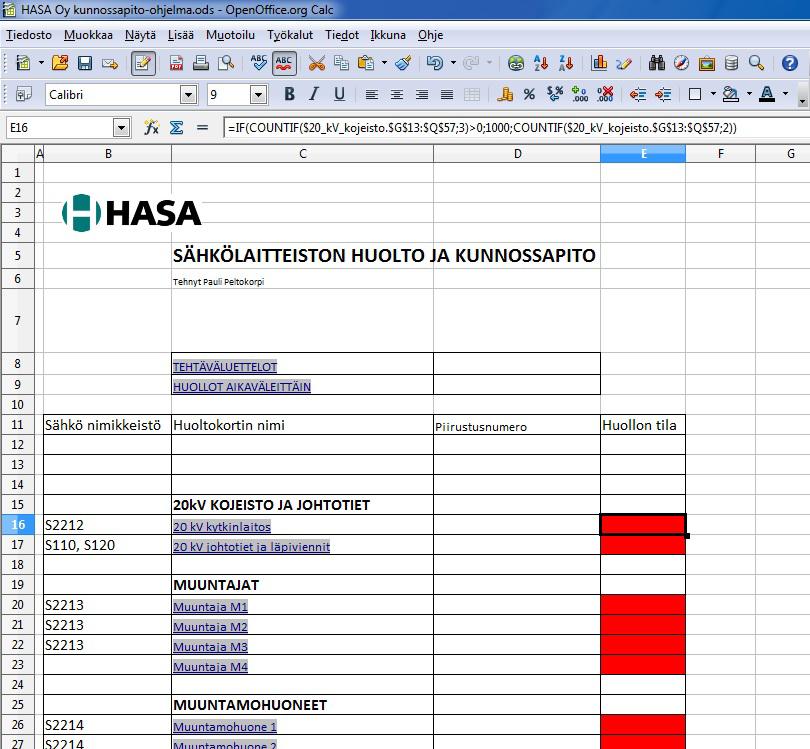Undo the last action
The width and height of the screenshot is (810, 749).
pos(435,63)
